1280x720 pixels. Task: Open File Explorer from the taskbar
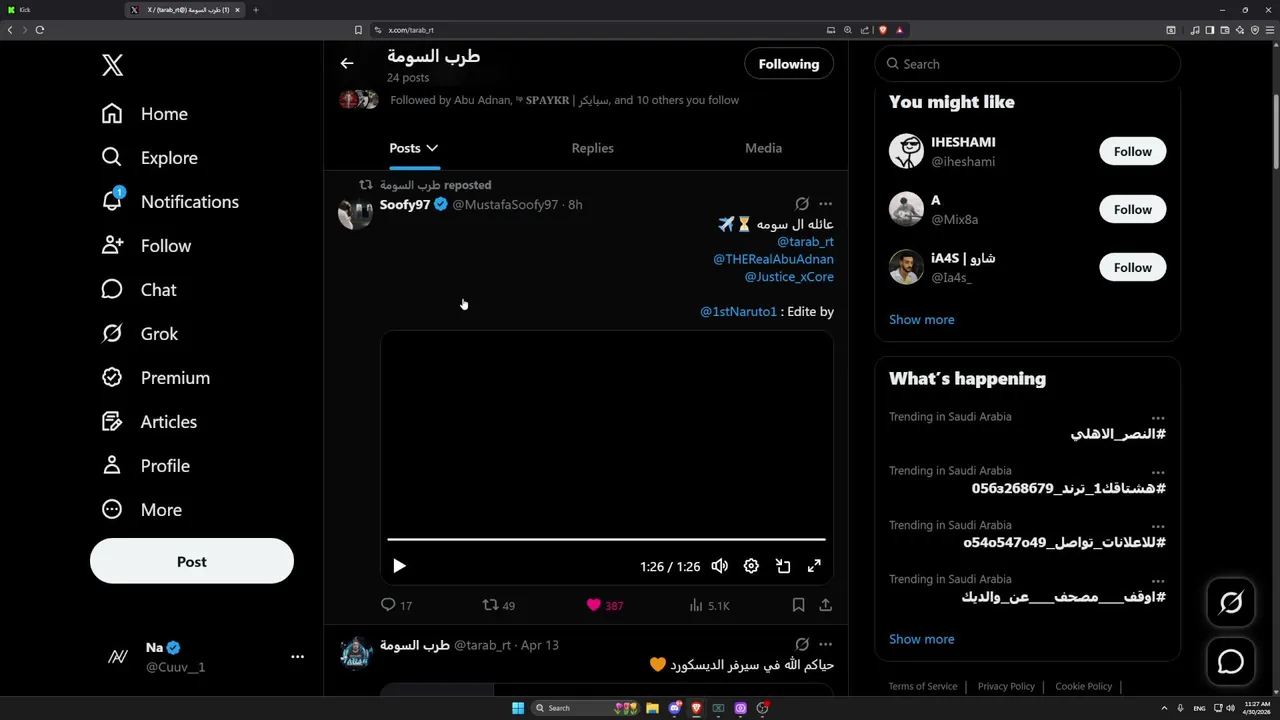pyautogui.click(x=652, y=708)
